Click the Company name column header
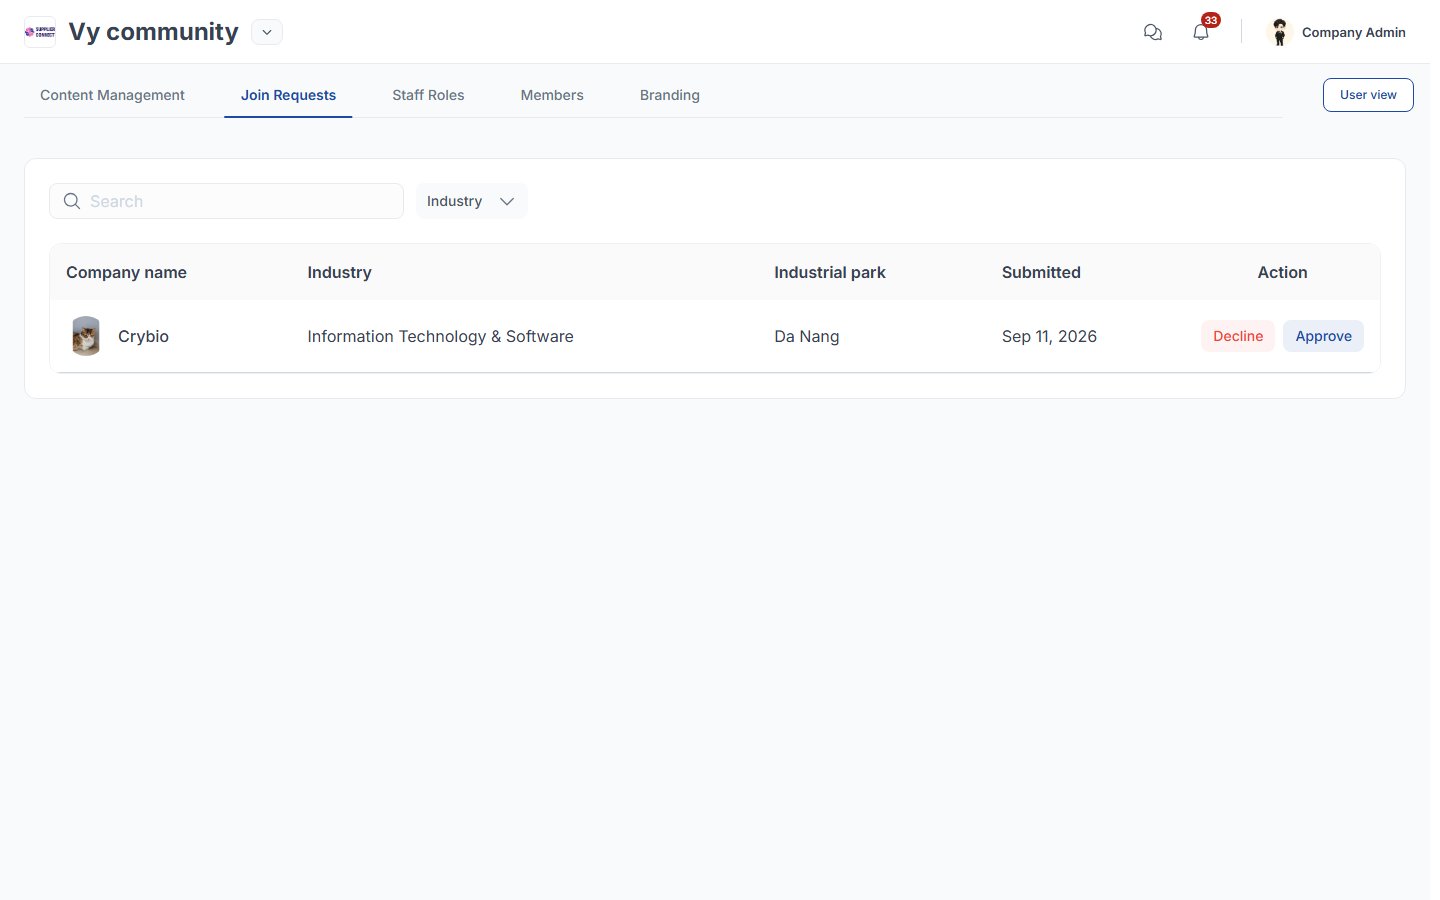Screen dimensions: 1440x900 126,272
